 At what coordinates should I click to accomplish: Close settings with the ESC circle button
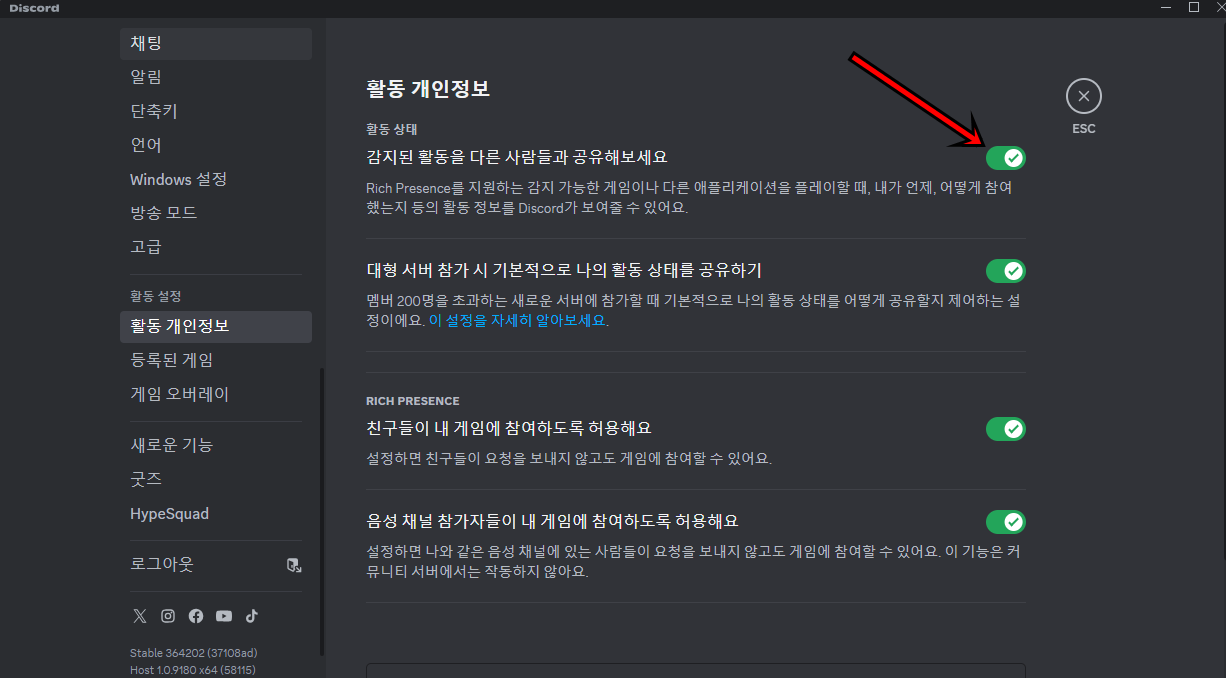pyautogui.click(x=1084, y=96)
